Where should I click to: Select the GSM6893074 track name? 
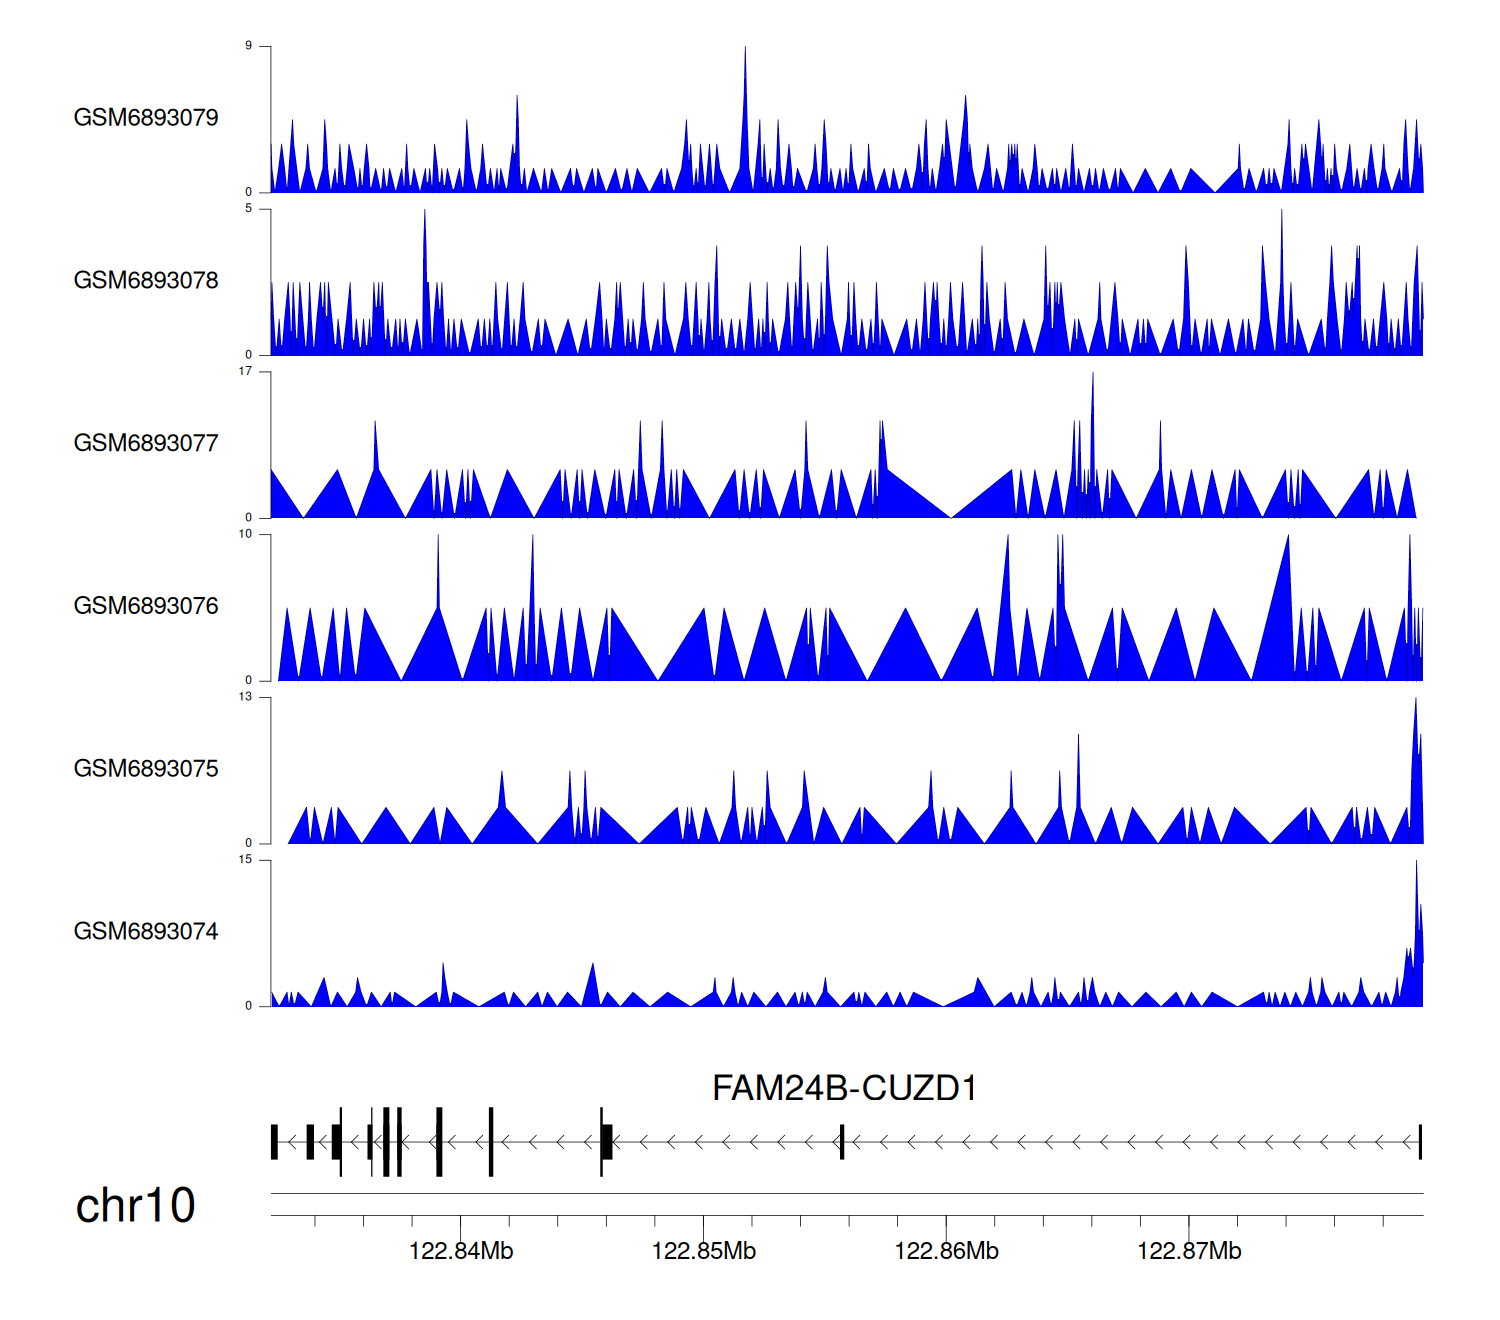pyautogui.click(x=146, y=932)
